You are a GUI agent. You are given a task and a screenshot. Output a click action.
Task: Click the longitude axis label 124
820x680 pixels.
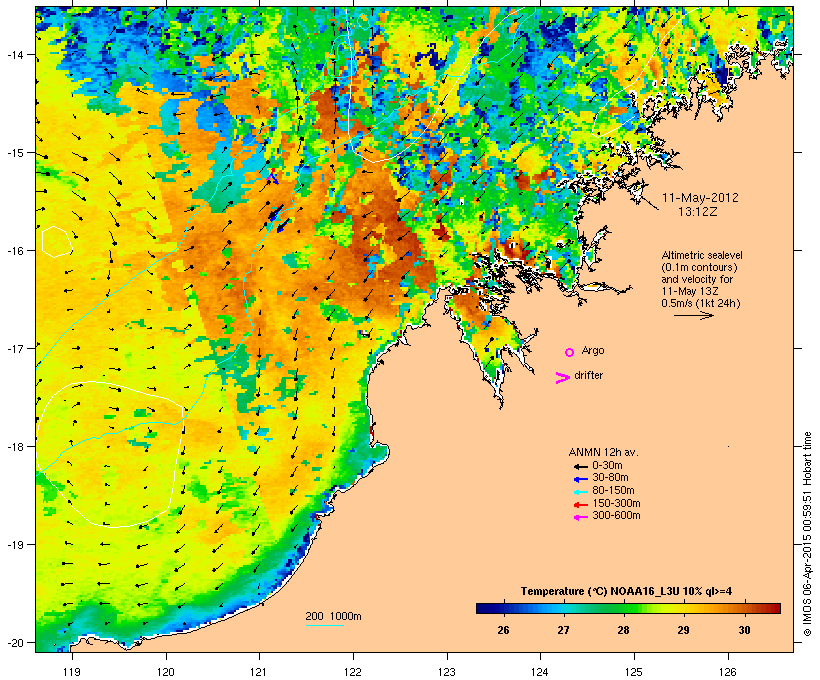[x=540, y=672]
